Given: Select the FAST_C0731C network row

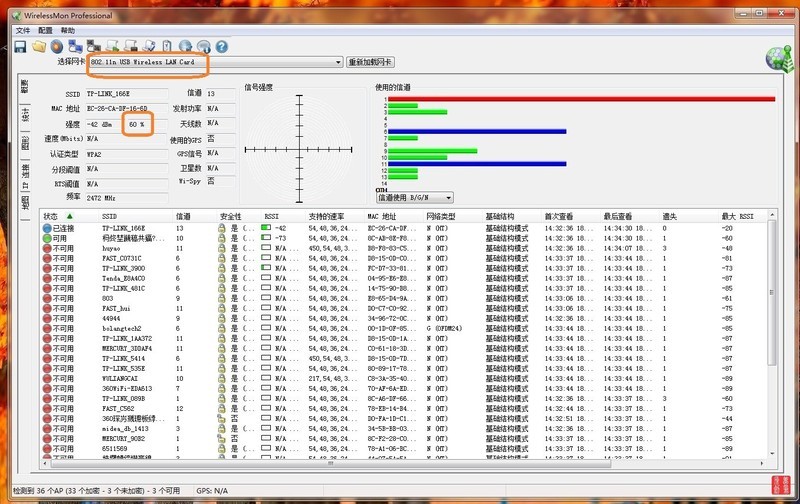Looking at the screenshot, I should 405,259.
